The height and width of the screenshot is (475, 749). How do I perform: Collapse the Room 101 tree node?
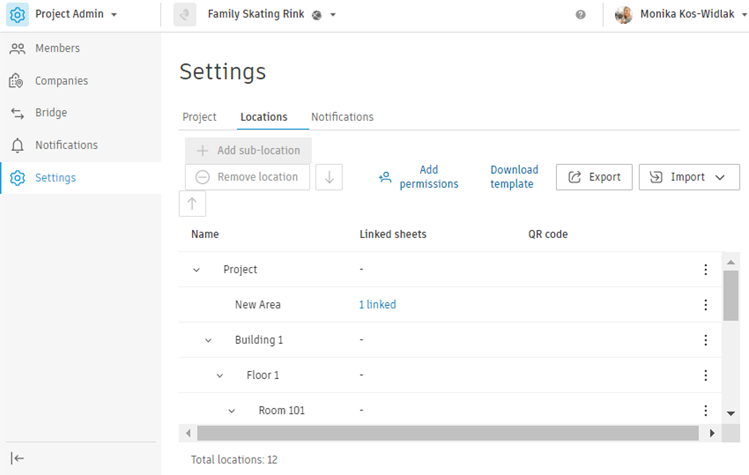(232, 410)
